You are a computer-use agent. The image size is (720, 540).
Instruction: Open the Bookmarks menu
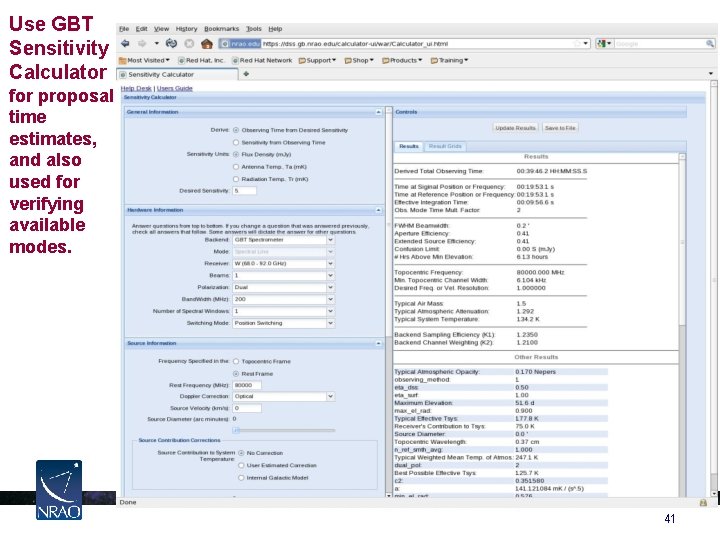point(221,28)
